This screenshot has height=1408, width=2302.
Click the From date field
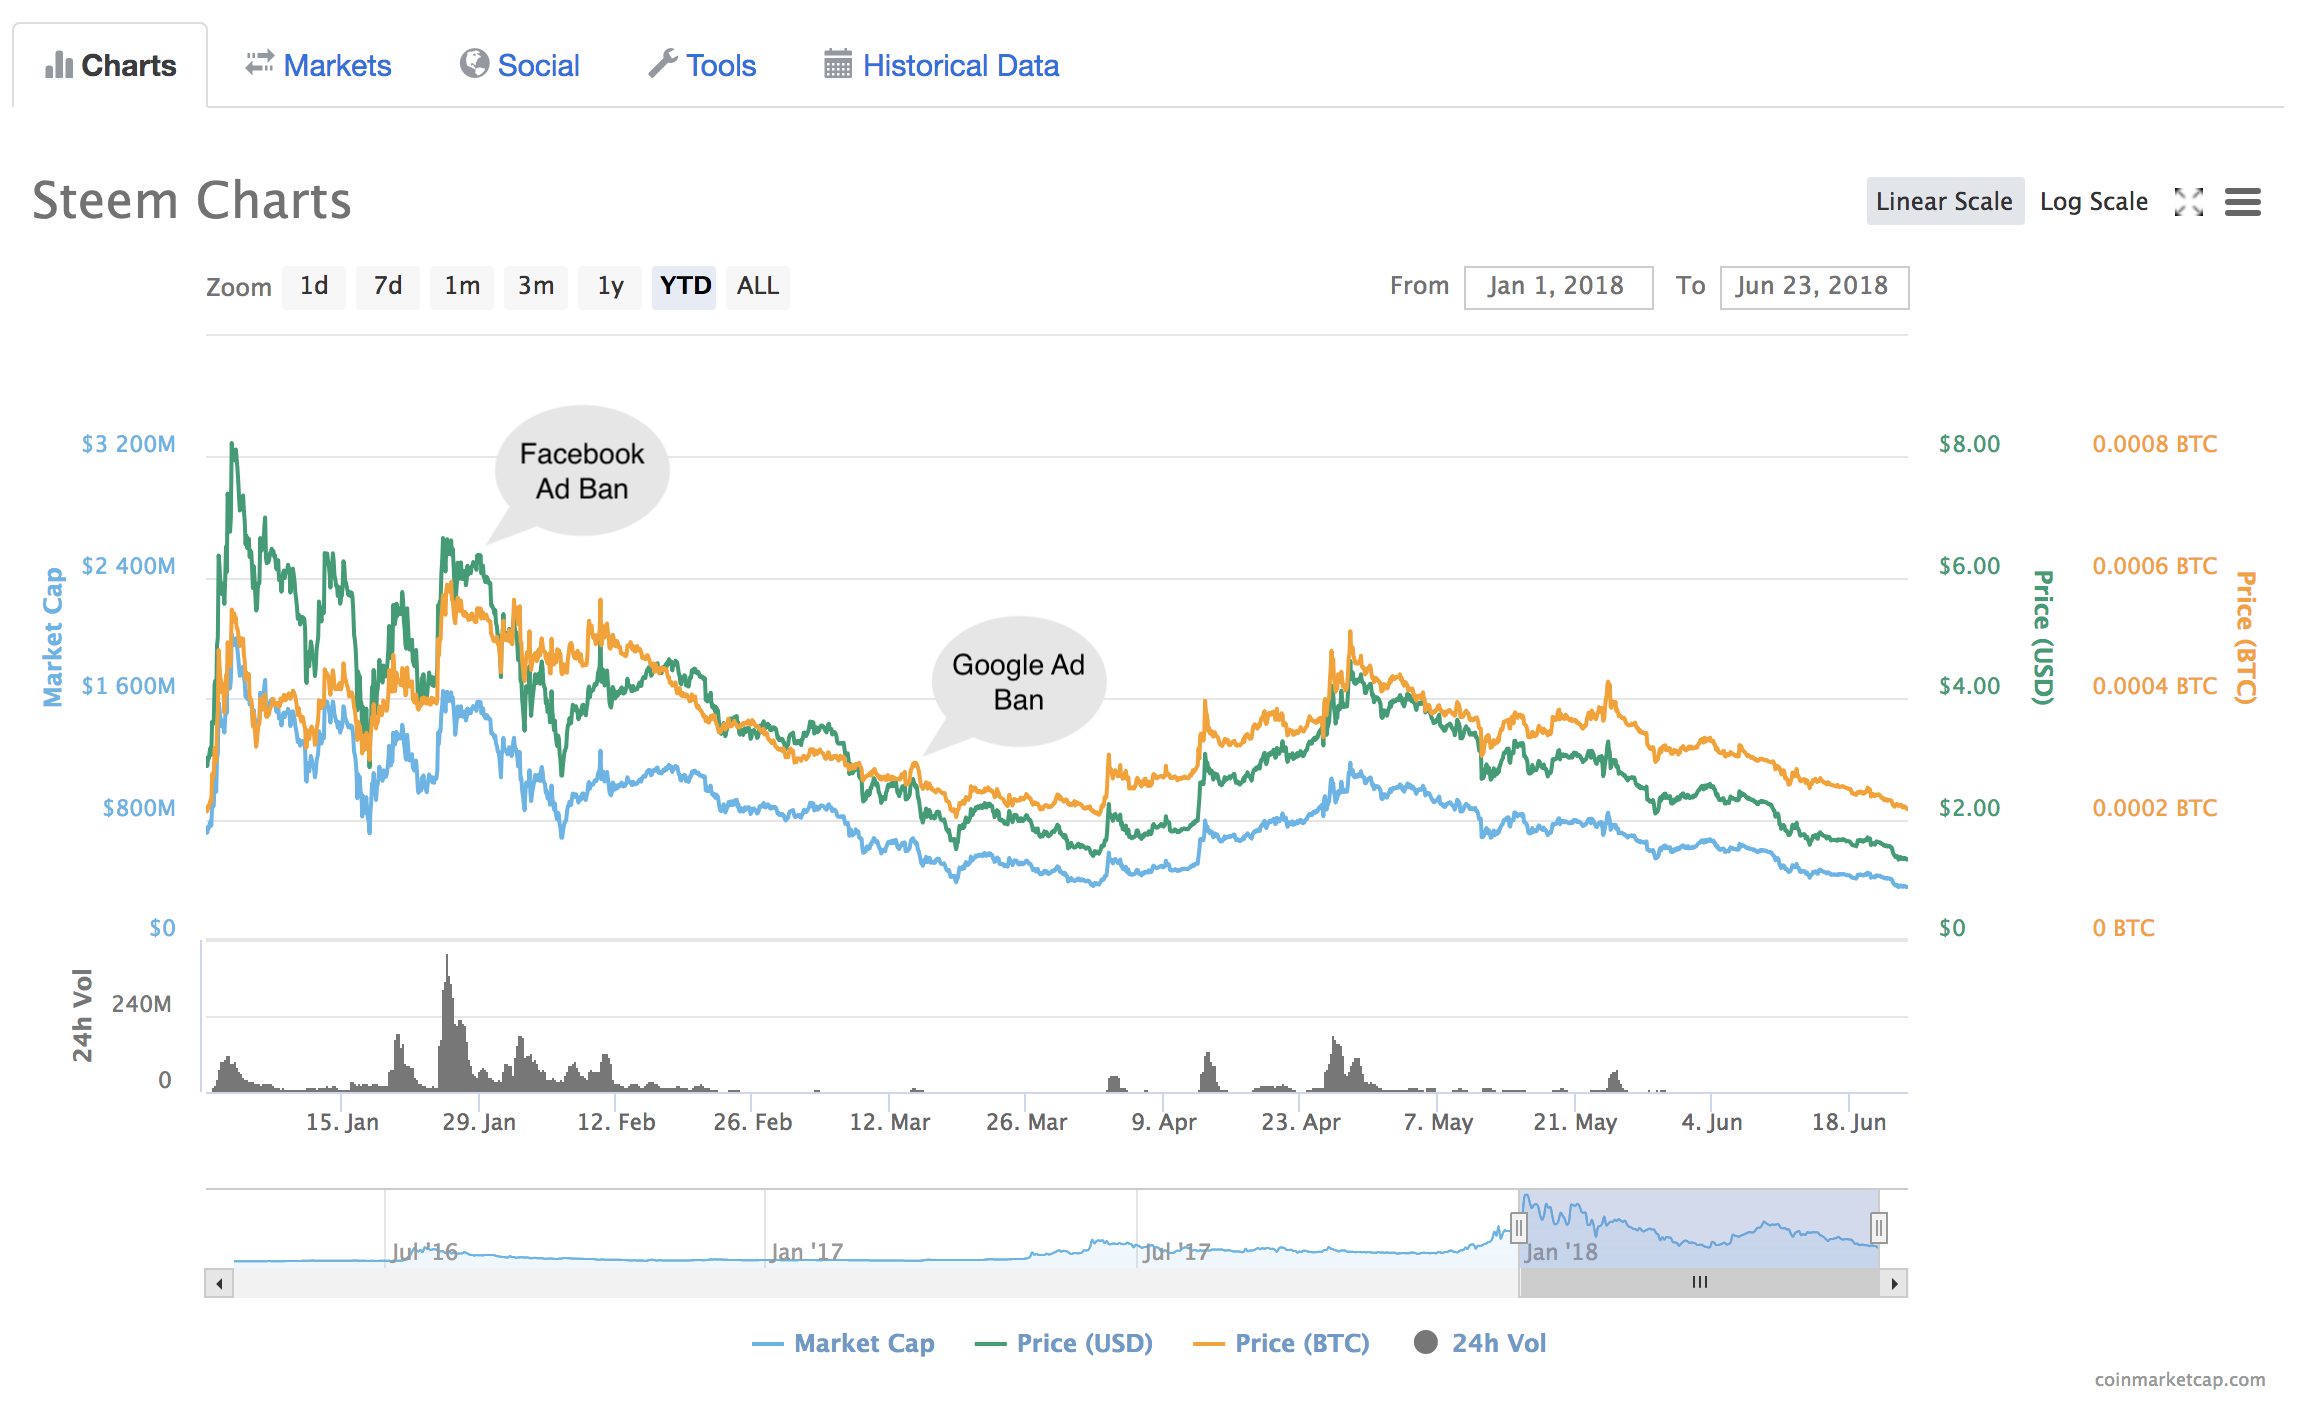tap(1557, 287)
